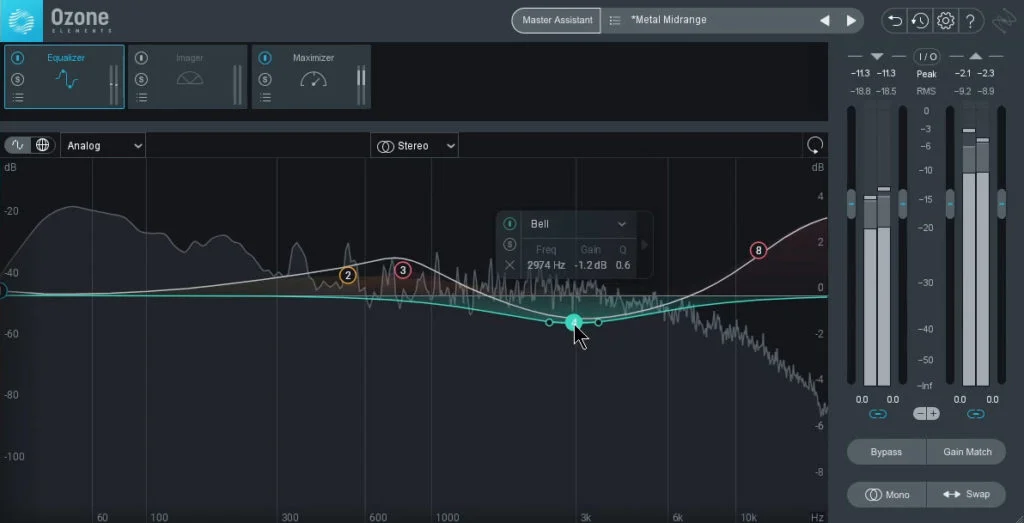Open the preset browser list icon

tap(615, 20)
